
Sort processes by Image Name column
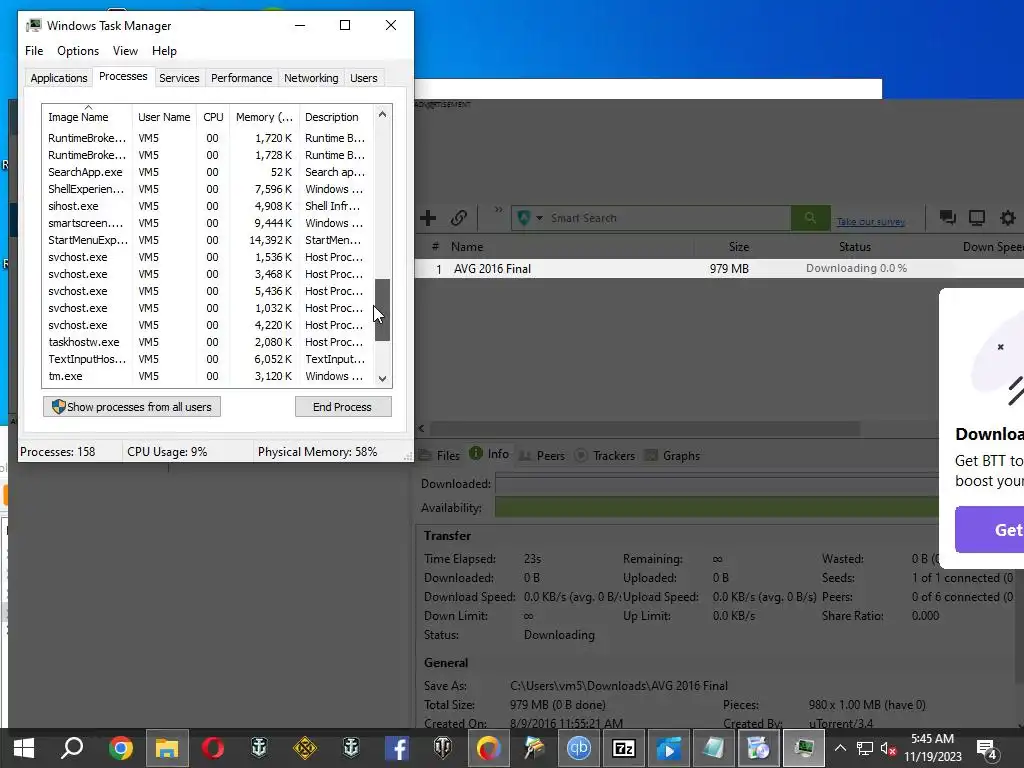87,117
